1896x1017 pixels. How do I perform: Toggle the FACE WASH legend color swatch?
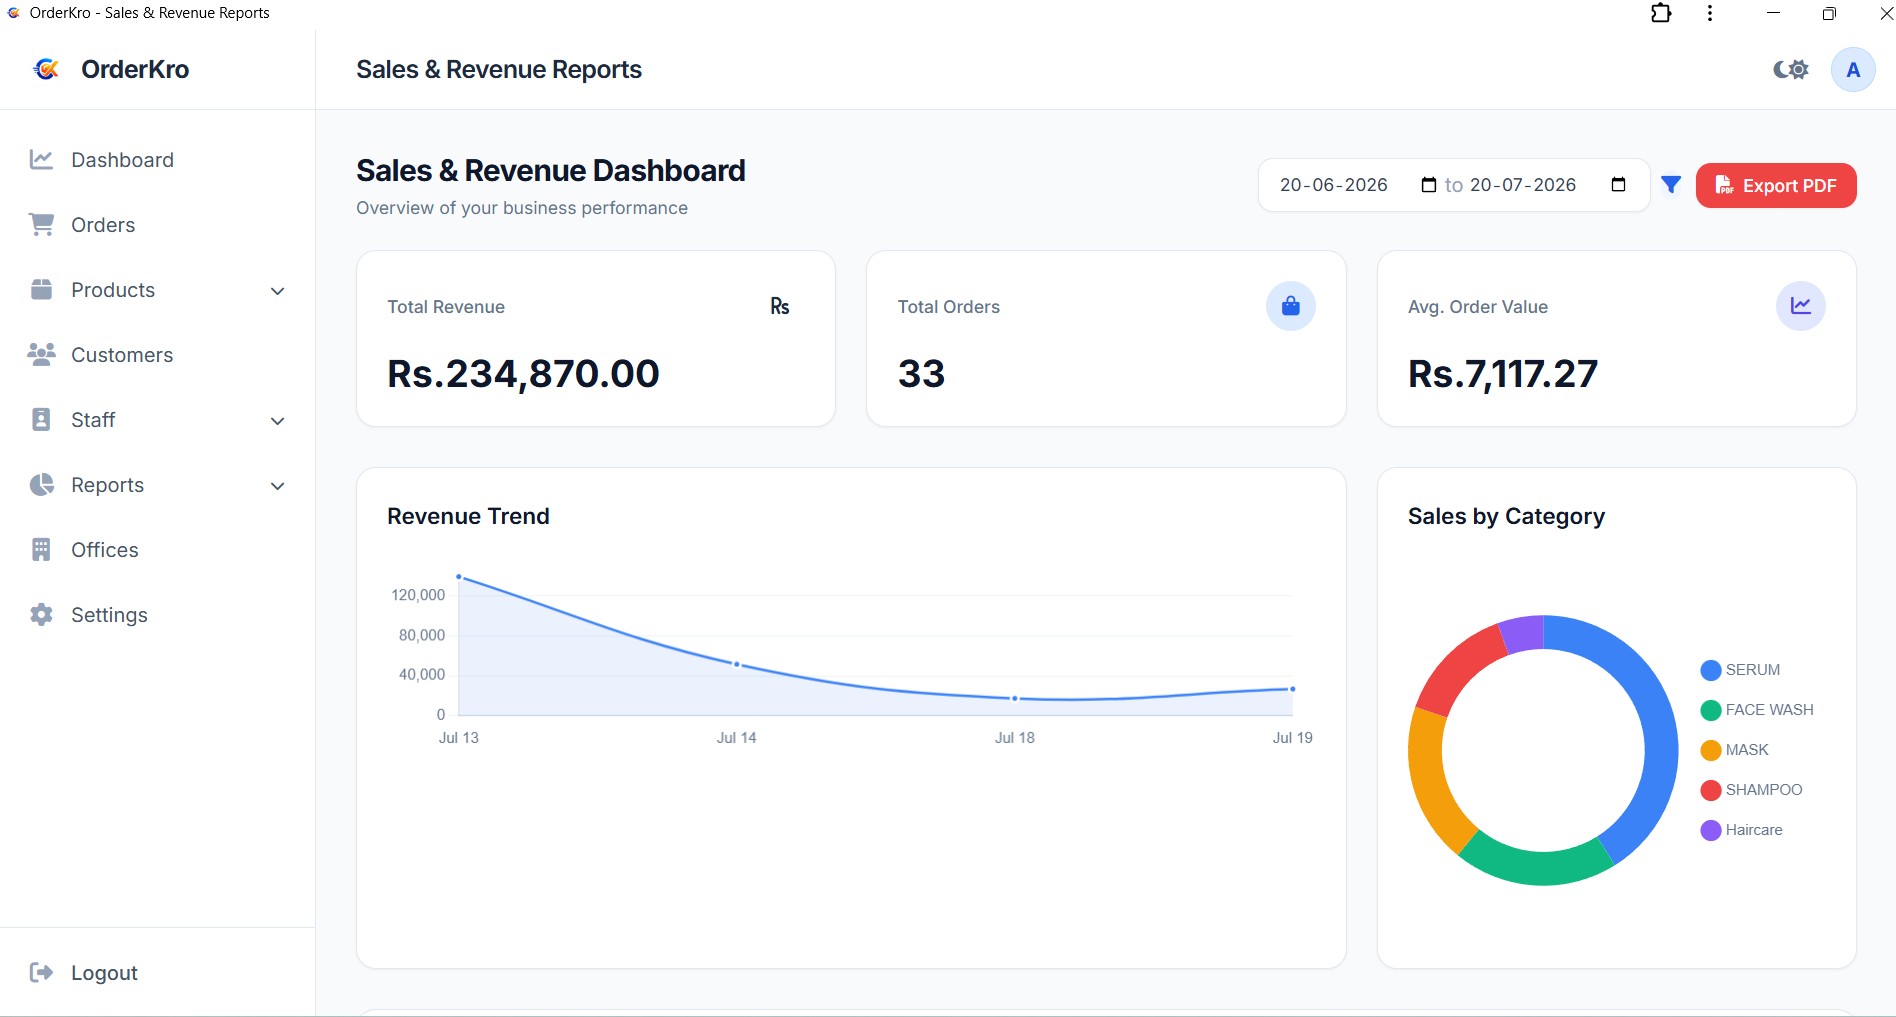1711,710
